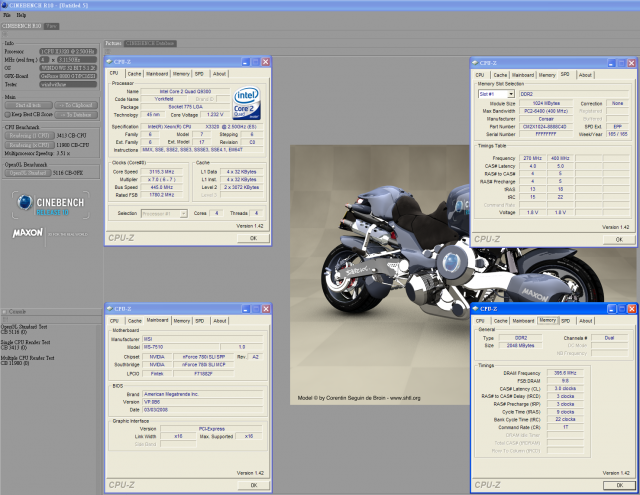640x495 pixels.
Task: Click the PC2-6400 Max Bandwidth value
Action: tap(546, 111)
